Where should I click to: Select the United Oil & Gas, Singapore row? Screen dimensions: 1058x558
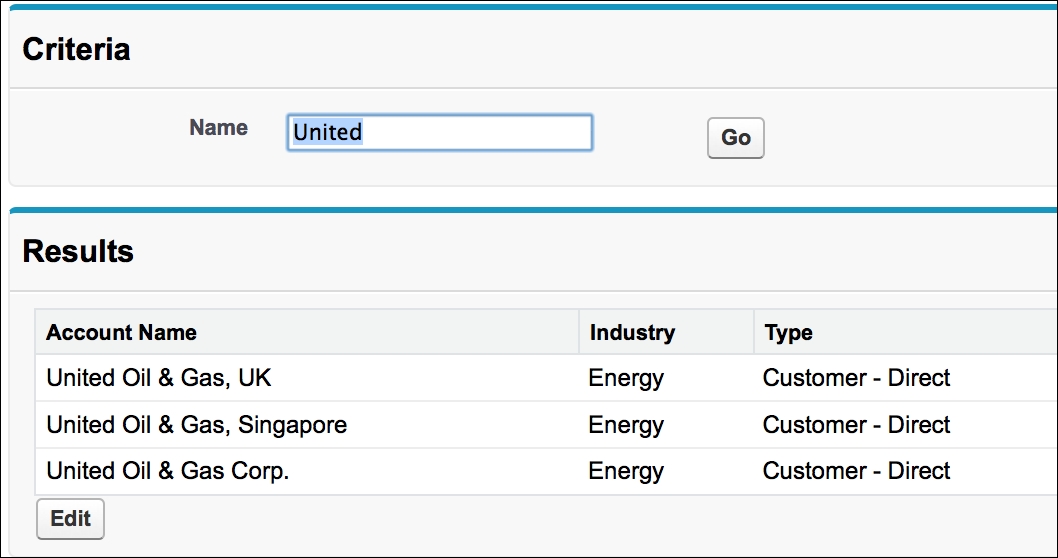coord(196,425)
